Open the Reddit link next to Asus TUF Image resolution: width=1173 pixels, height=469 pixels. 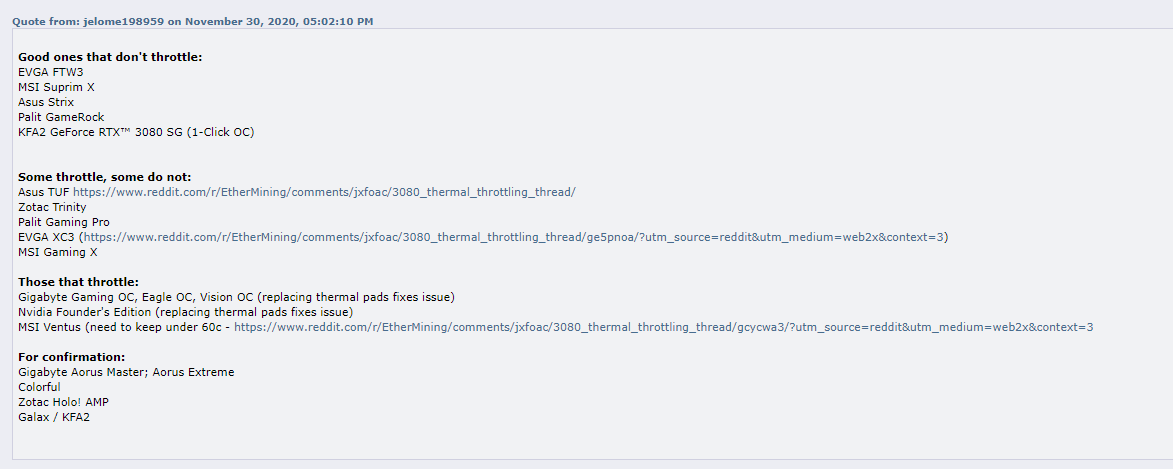[x=324, y=192]
